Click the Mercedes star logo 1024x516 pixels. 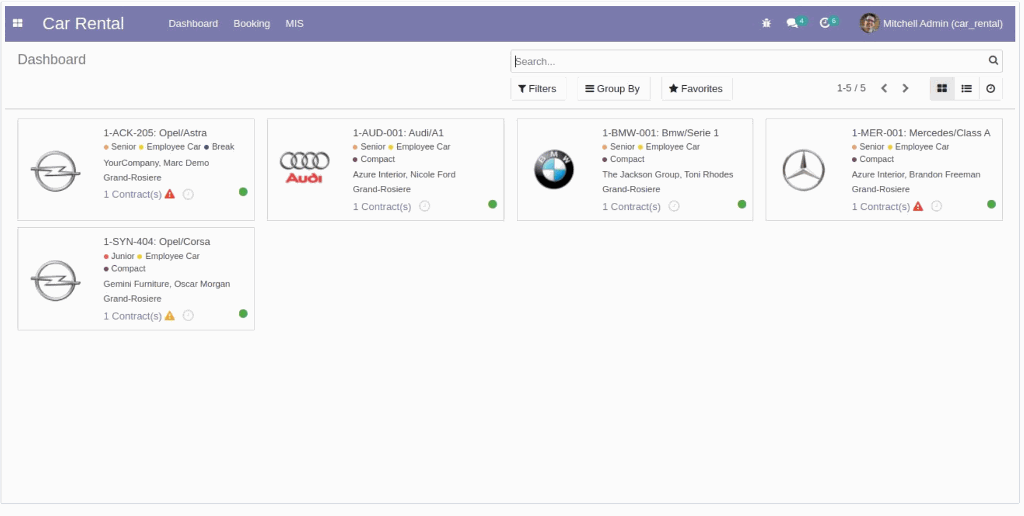pyautogui.click(x=803, y=170)
